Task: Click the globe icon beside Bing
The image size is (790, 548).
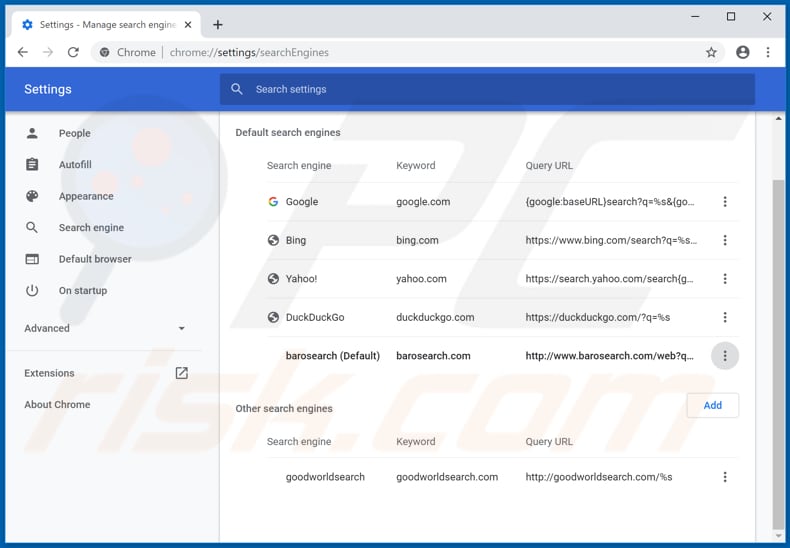Action: (273, 240)
